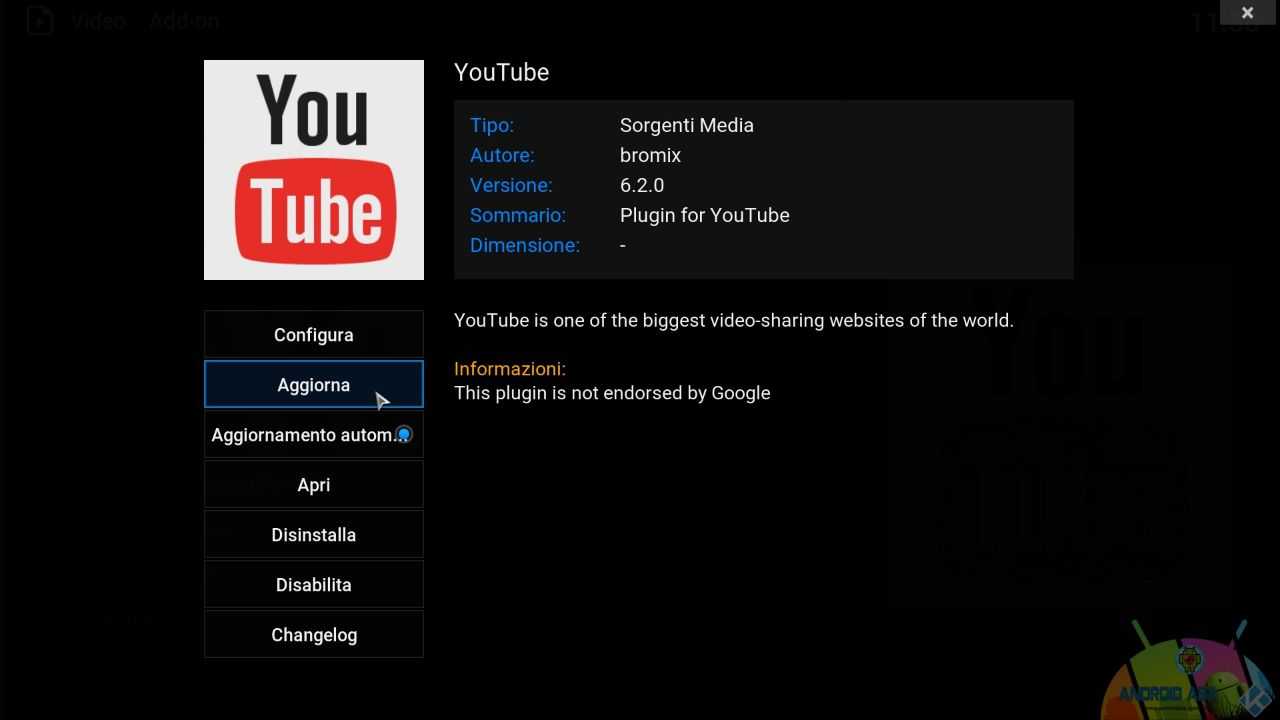
Task: Click the Tipo label
Action: [x=492, y=125]
